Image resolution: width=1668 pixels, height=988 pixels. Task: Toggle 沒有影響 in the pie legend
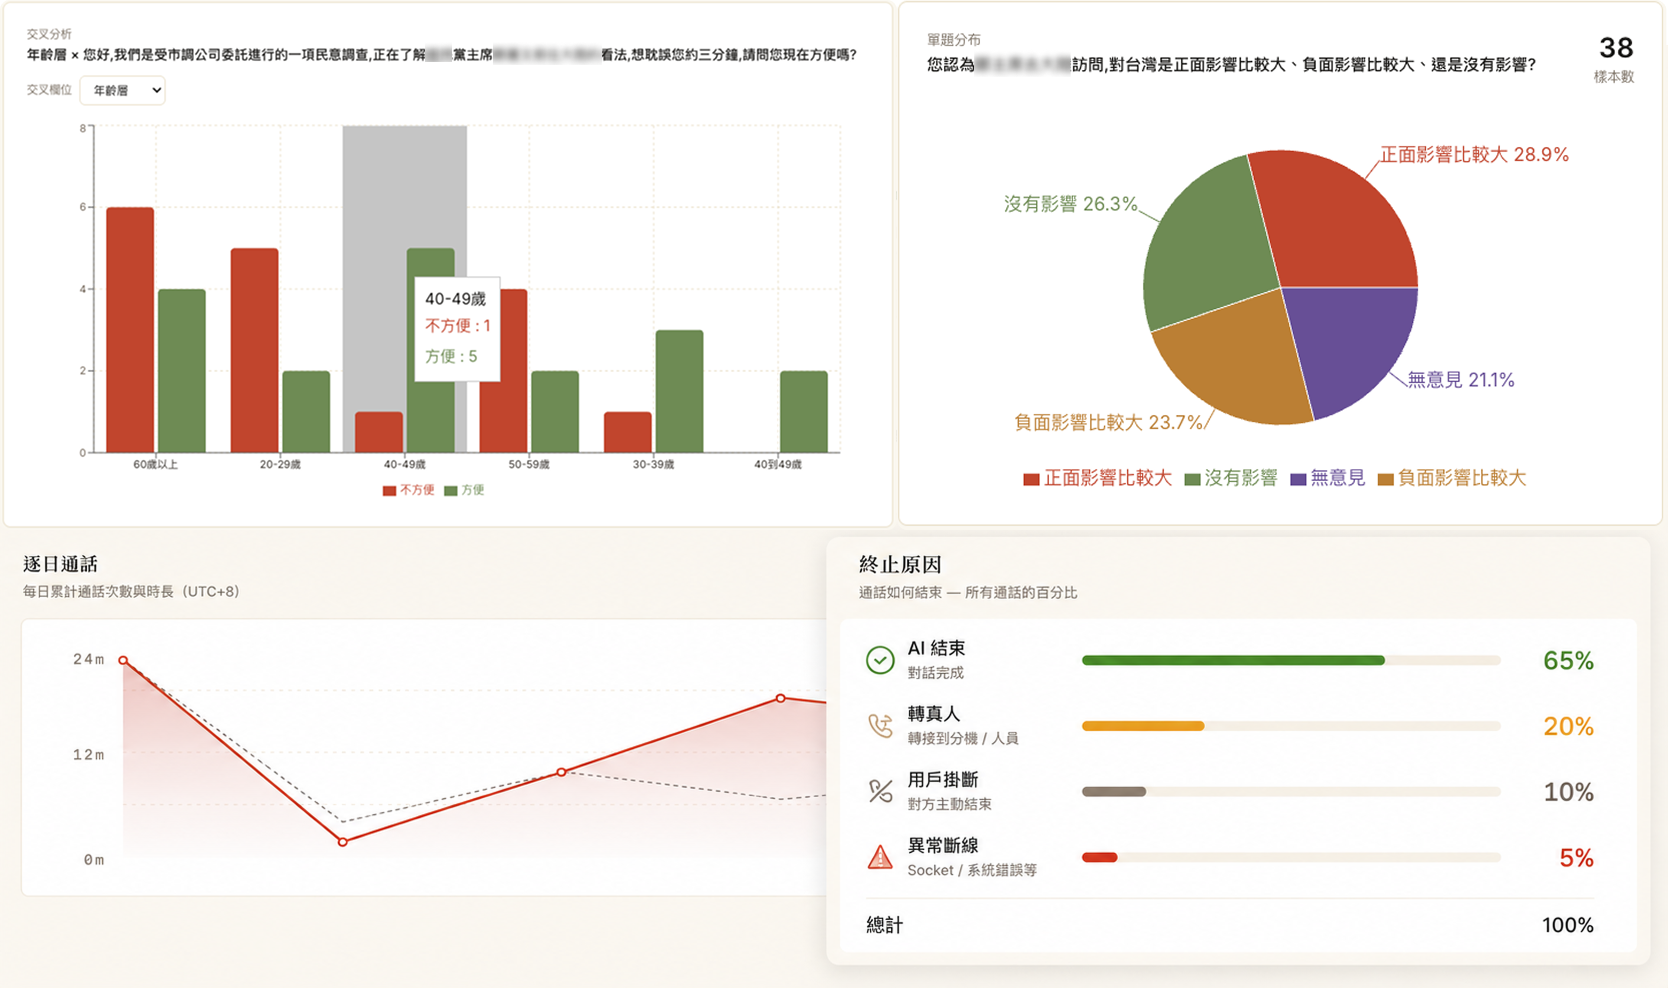(x=1231, y=479)
